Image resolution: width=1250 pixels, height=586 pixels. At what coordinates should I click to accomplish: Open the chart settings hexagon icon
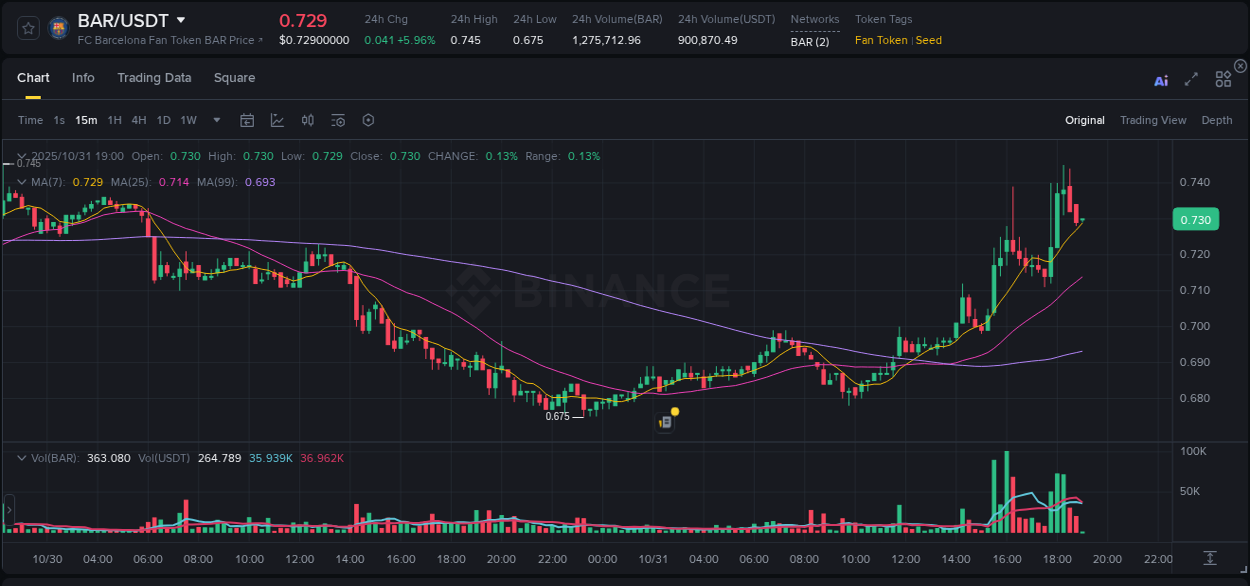click(368, 120)
